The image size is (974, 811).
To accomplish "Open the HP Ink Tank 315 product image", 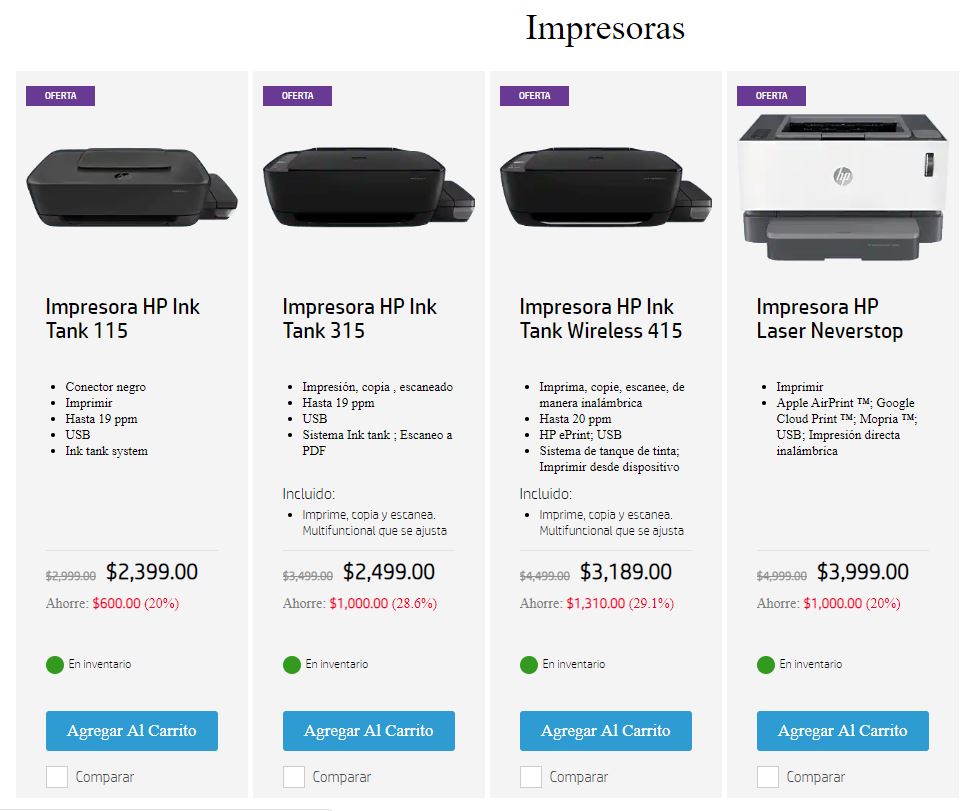I will [x=369, y=188].
